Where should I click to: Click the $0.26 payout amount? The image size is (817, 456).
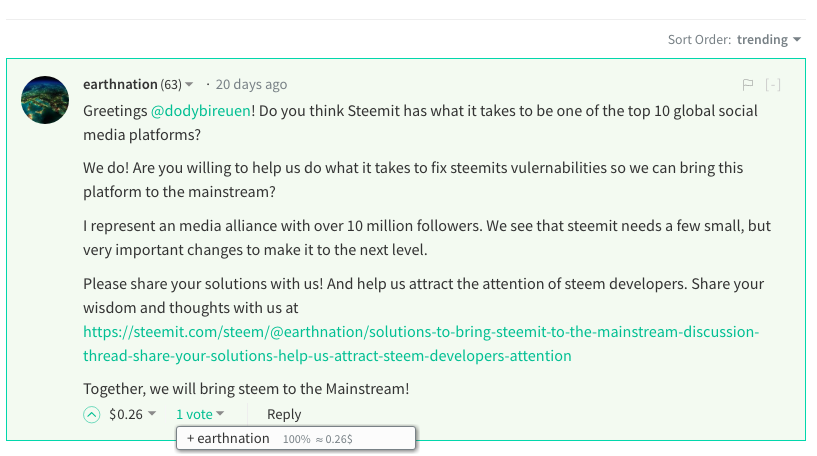coord(126,414)
